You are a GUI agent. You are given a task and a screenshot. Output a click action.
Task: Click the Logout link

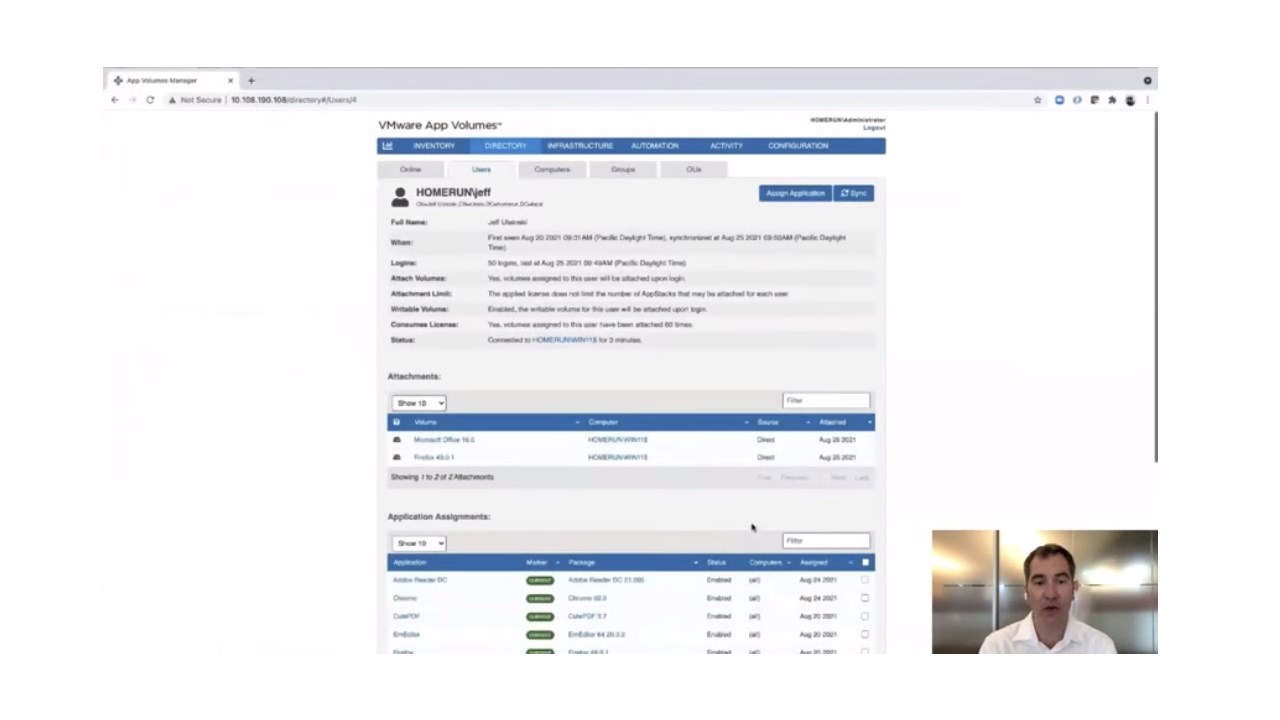pyautogui.click(x=874, y=128)
